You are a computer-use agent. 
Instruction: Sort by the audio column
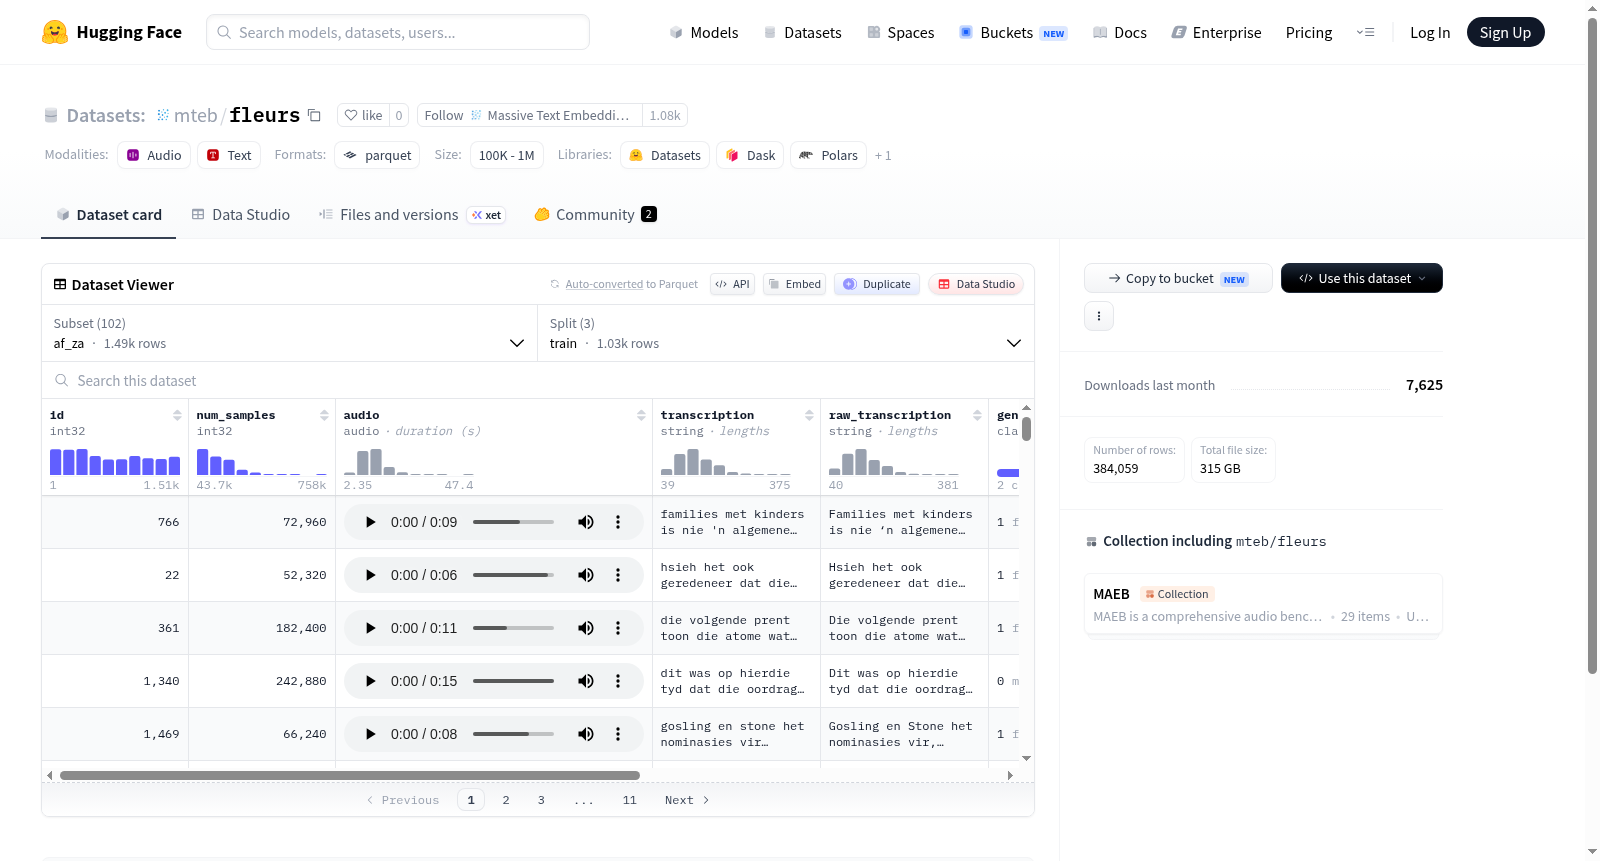click(x=641, y=415)
